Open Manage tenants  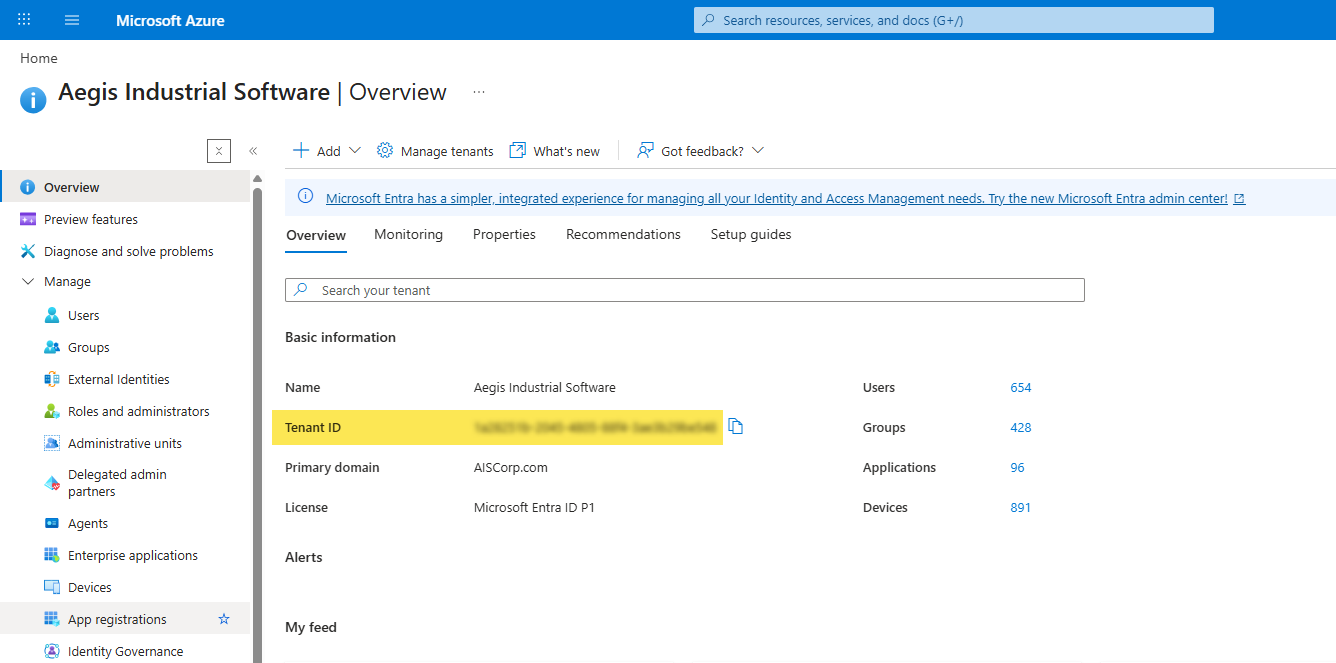pyautogui.click(x=447, y=152)
